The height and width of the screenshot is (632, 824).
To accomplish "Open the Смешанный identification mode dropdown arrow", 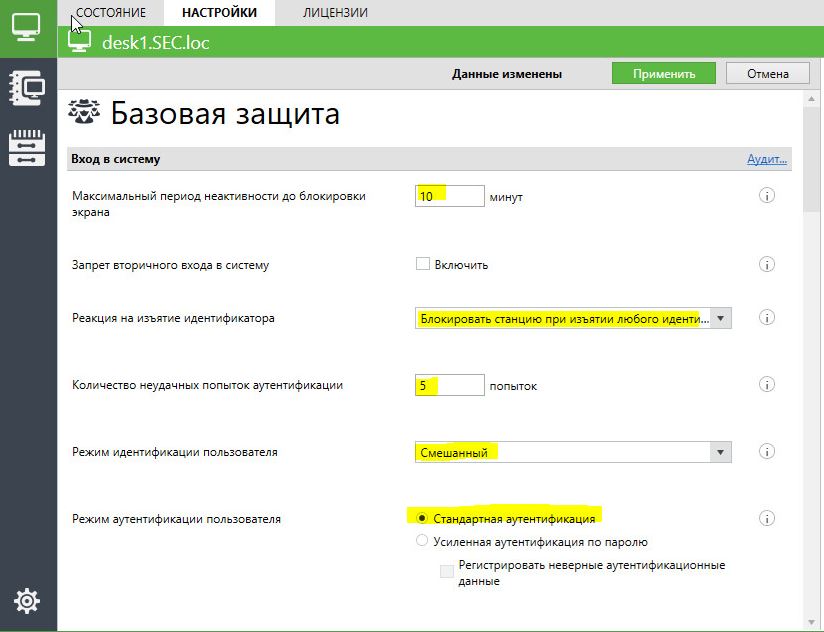I will 720,452.
